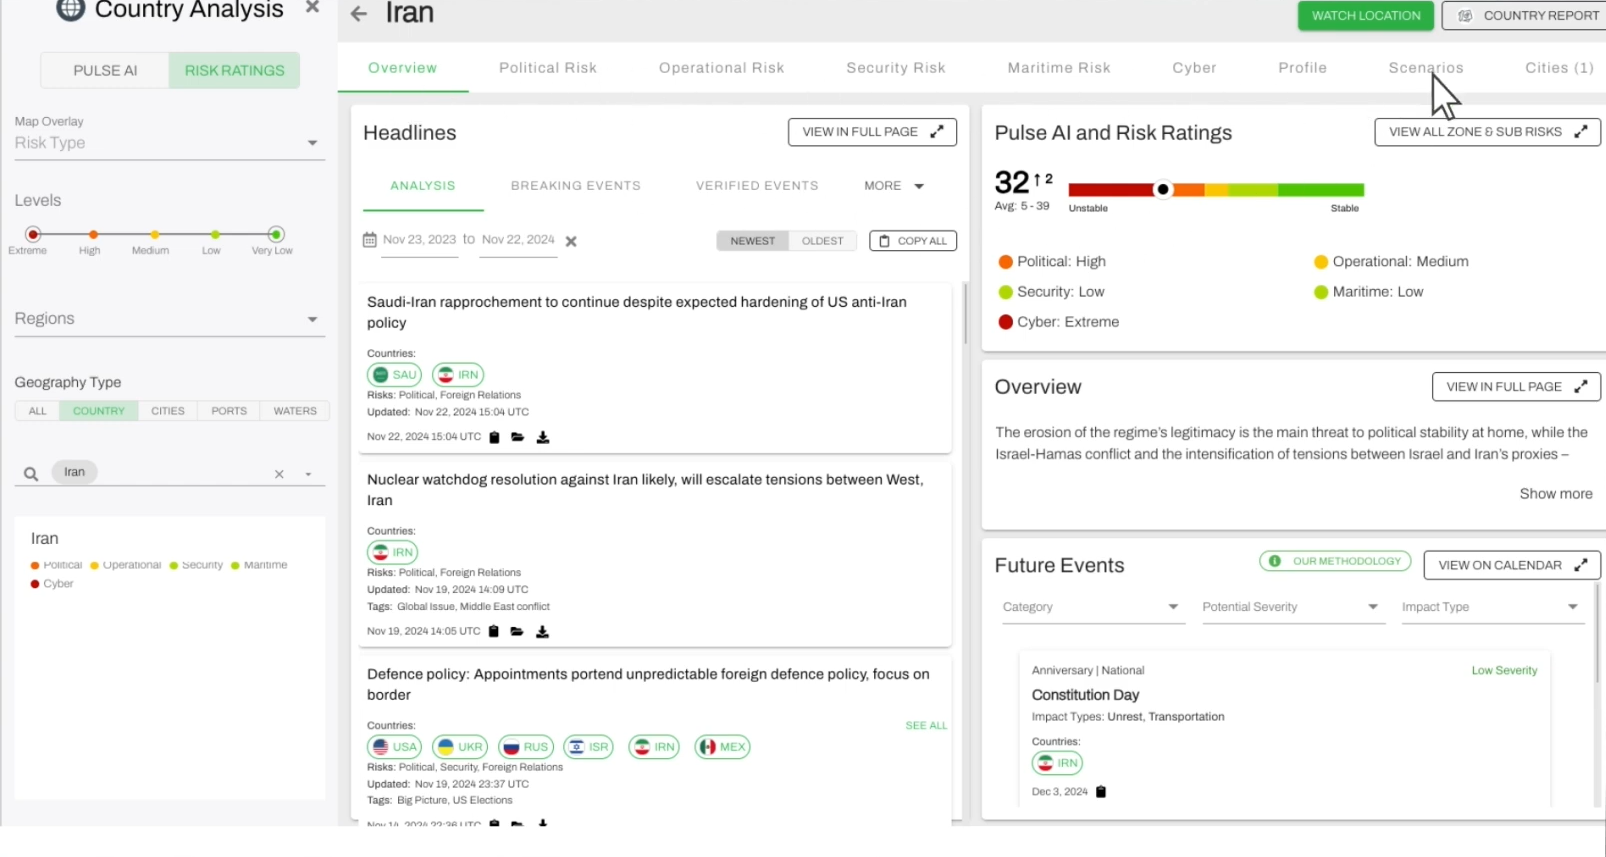
Task: Switch to Breaking Events tab
Action: click(576, 186)
